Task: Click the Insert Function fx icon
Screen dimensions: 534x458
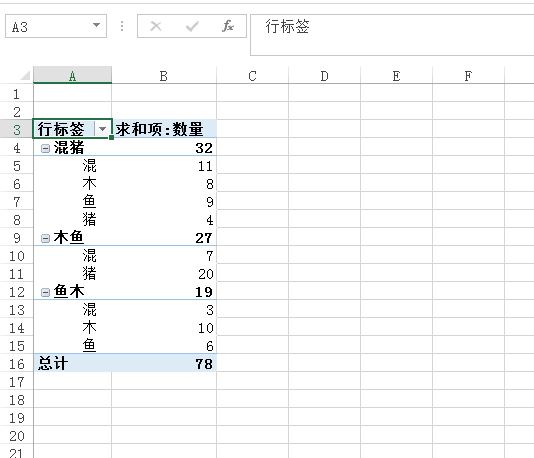Action: 228,26
